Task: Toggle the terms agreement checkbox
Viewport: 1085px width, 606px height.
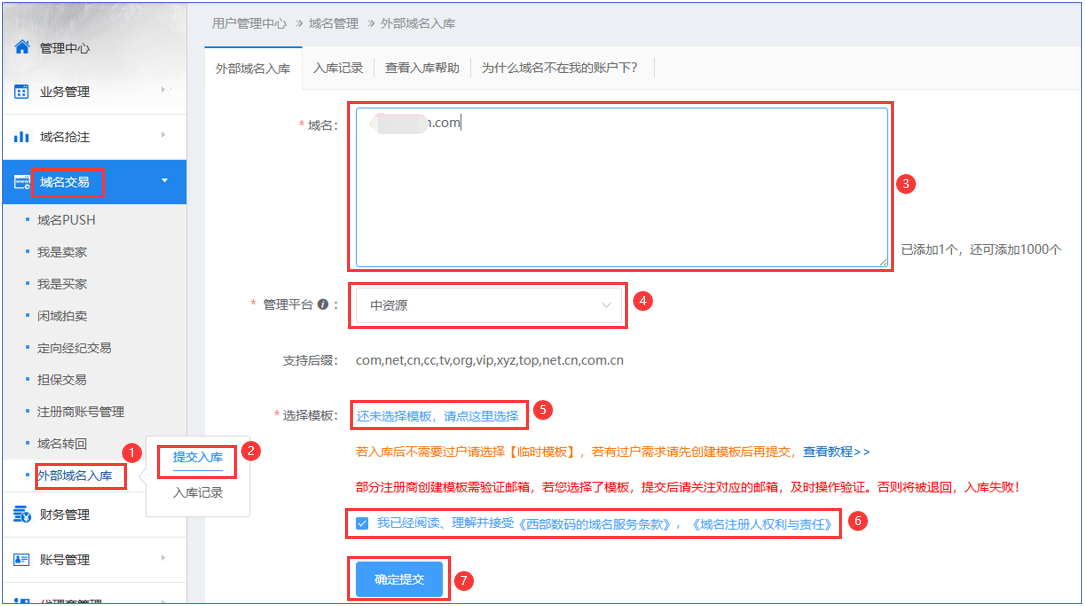Action: (362, 523)
